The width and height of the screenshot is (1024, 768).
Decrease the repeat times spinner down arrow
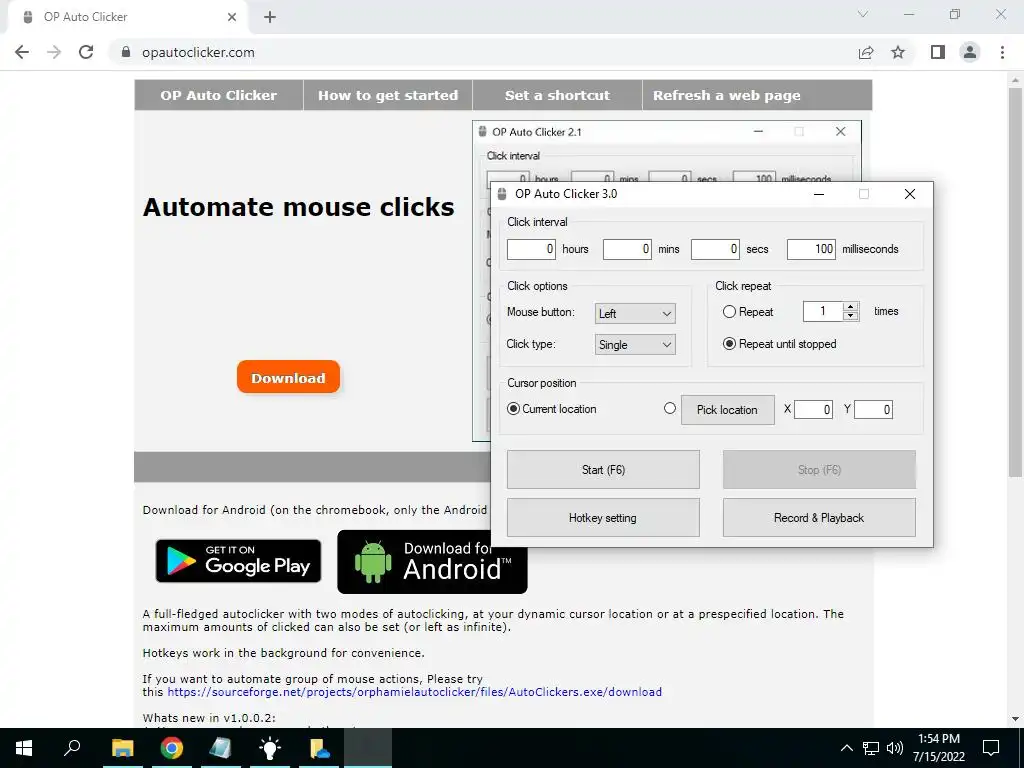[x=850, y=317]
